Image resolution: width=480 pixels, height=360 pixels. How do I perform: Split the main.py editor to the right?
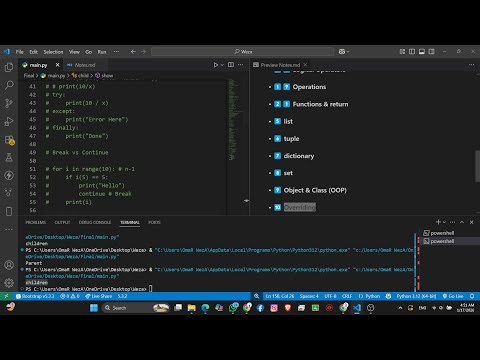[x=231, y=65]
